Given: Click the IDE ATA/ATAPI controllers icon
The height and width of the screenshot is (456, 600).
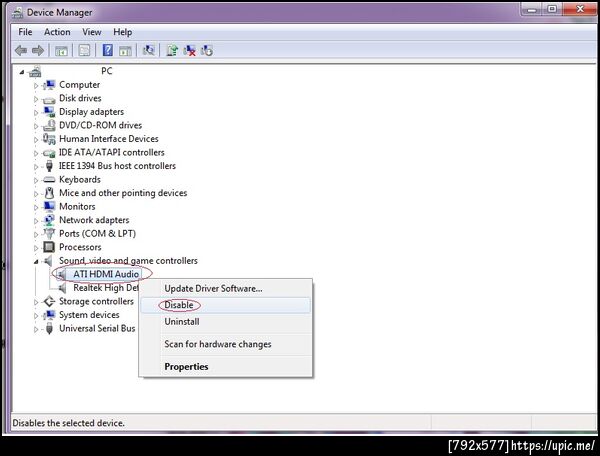Looking at the screenshot, I should [49, 153].
